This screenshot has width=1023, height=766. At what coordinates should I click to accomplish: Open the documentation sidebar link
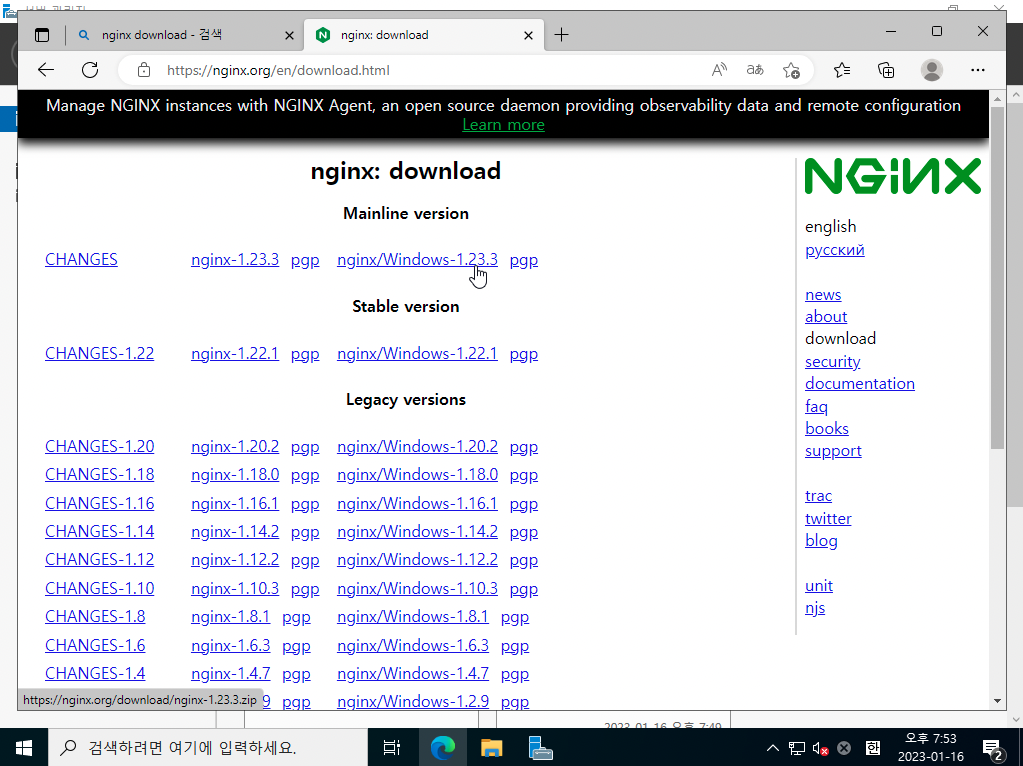click(860, 384)
